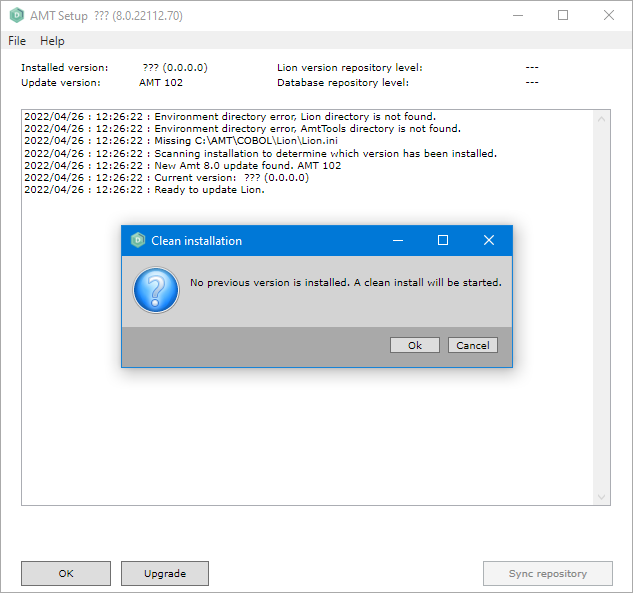Click the 'Update version:' label
Image resolution: width=633 pixels, height=593 pixels.
pos(61,82)
